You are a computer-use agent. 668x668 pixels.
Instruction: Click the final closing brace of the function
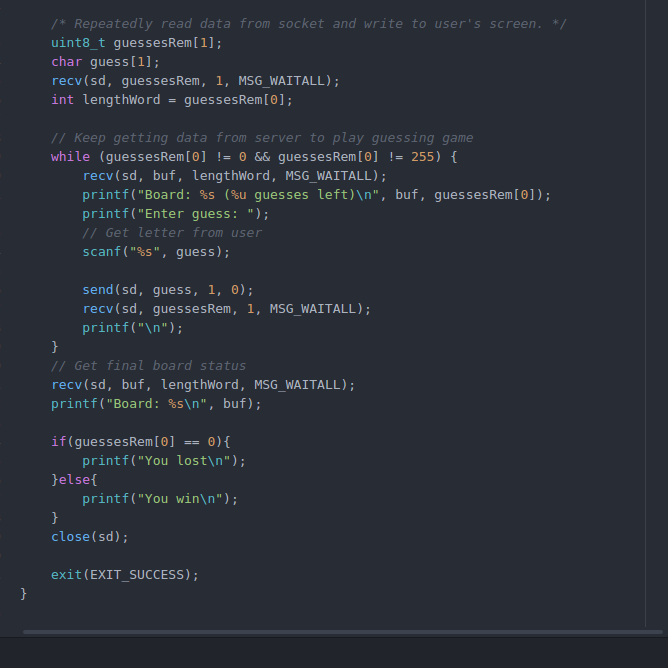point(23,594)
